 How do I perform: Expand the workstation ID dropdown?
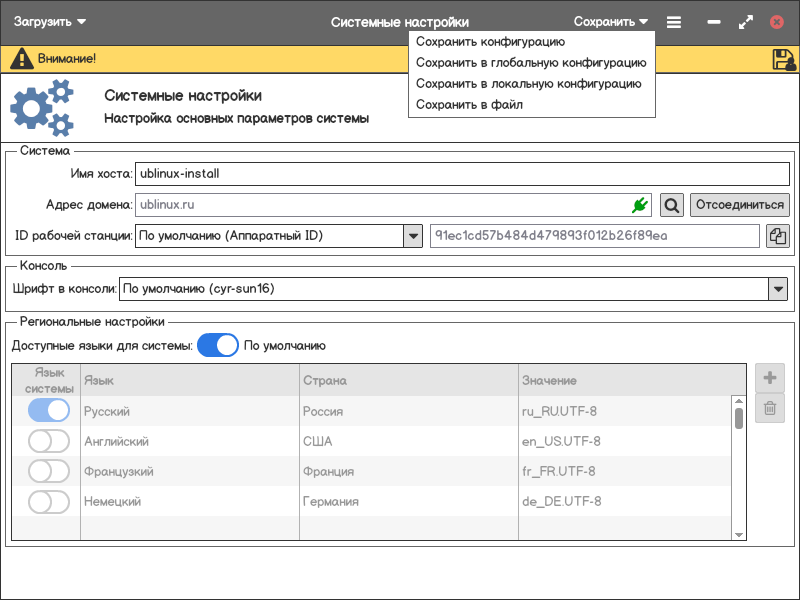(x=412, y=236)
